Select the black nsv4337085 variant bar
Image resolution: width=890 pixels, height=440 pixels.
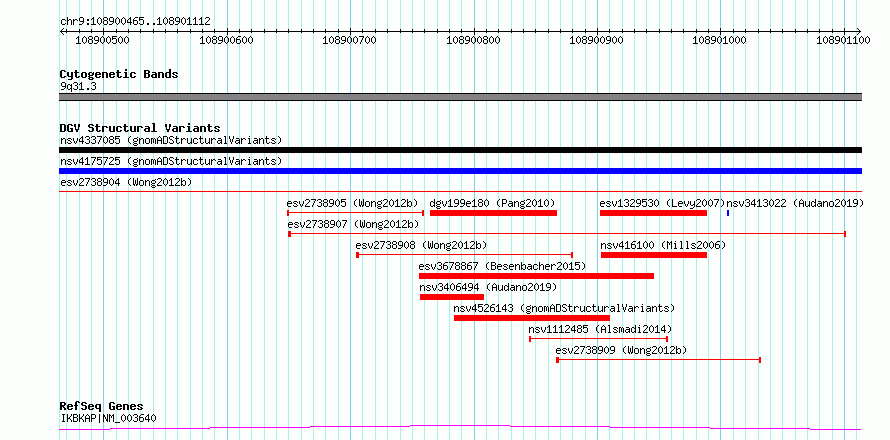(460, 150)
